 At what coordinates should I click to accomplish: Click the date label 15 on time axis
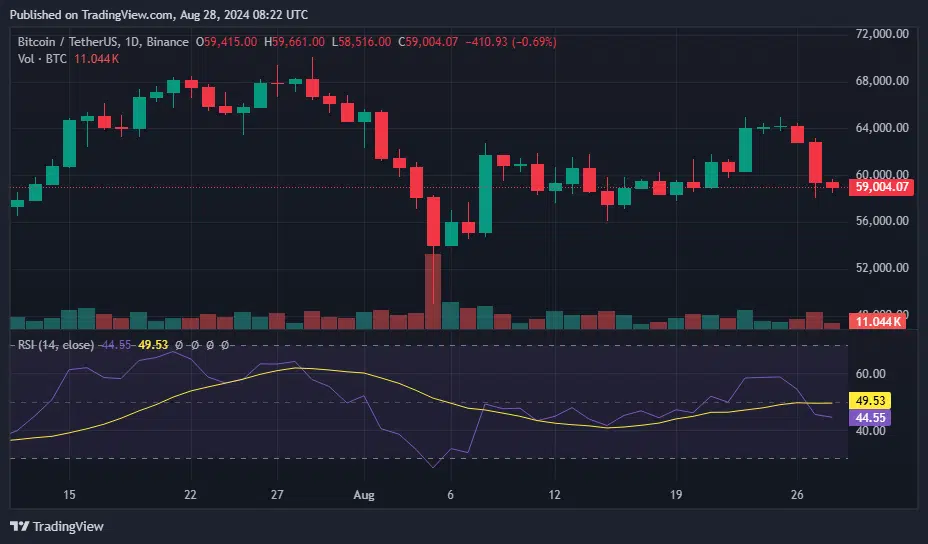click(x=69, y=495)
